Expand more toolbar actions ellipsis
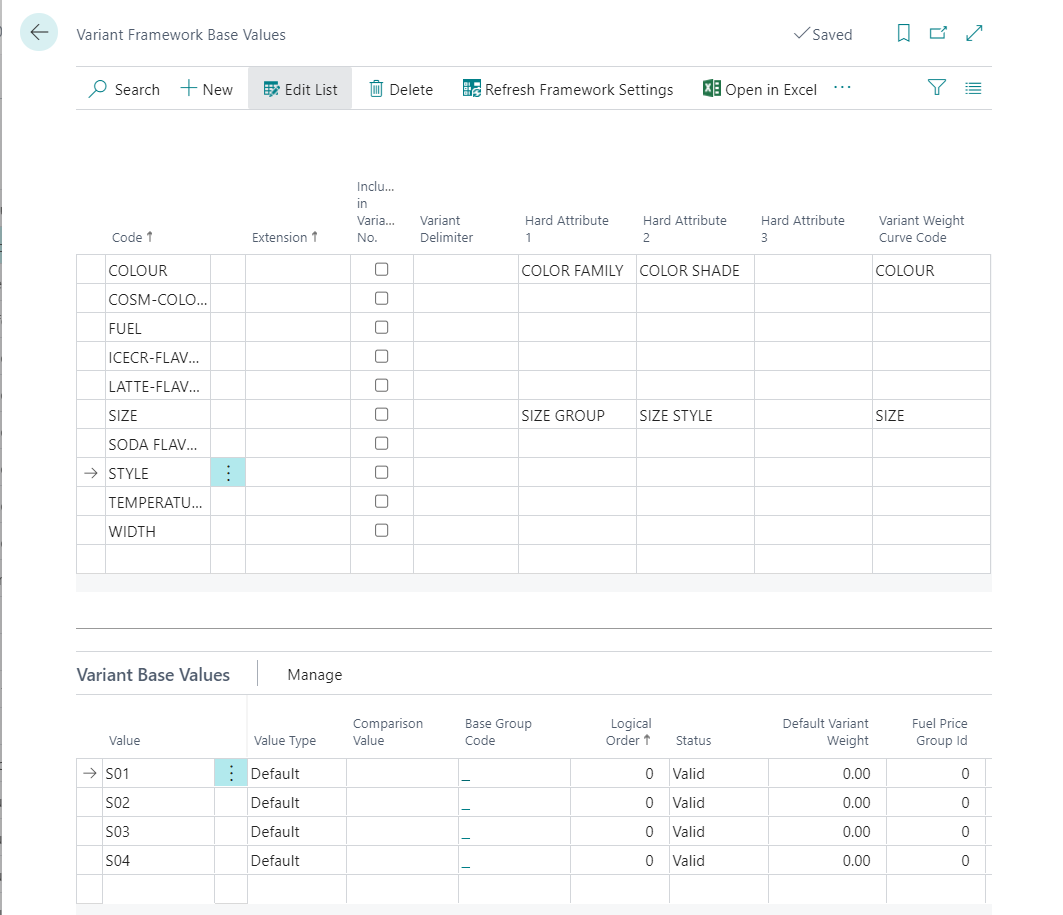This screenshot has height=915, width=1063. tap(842, 88)
